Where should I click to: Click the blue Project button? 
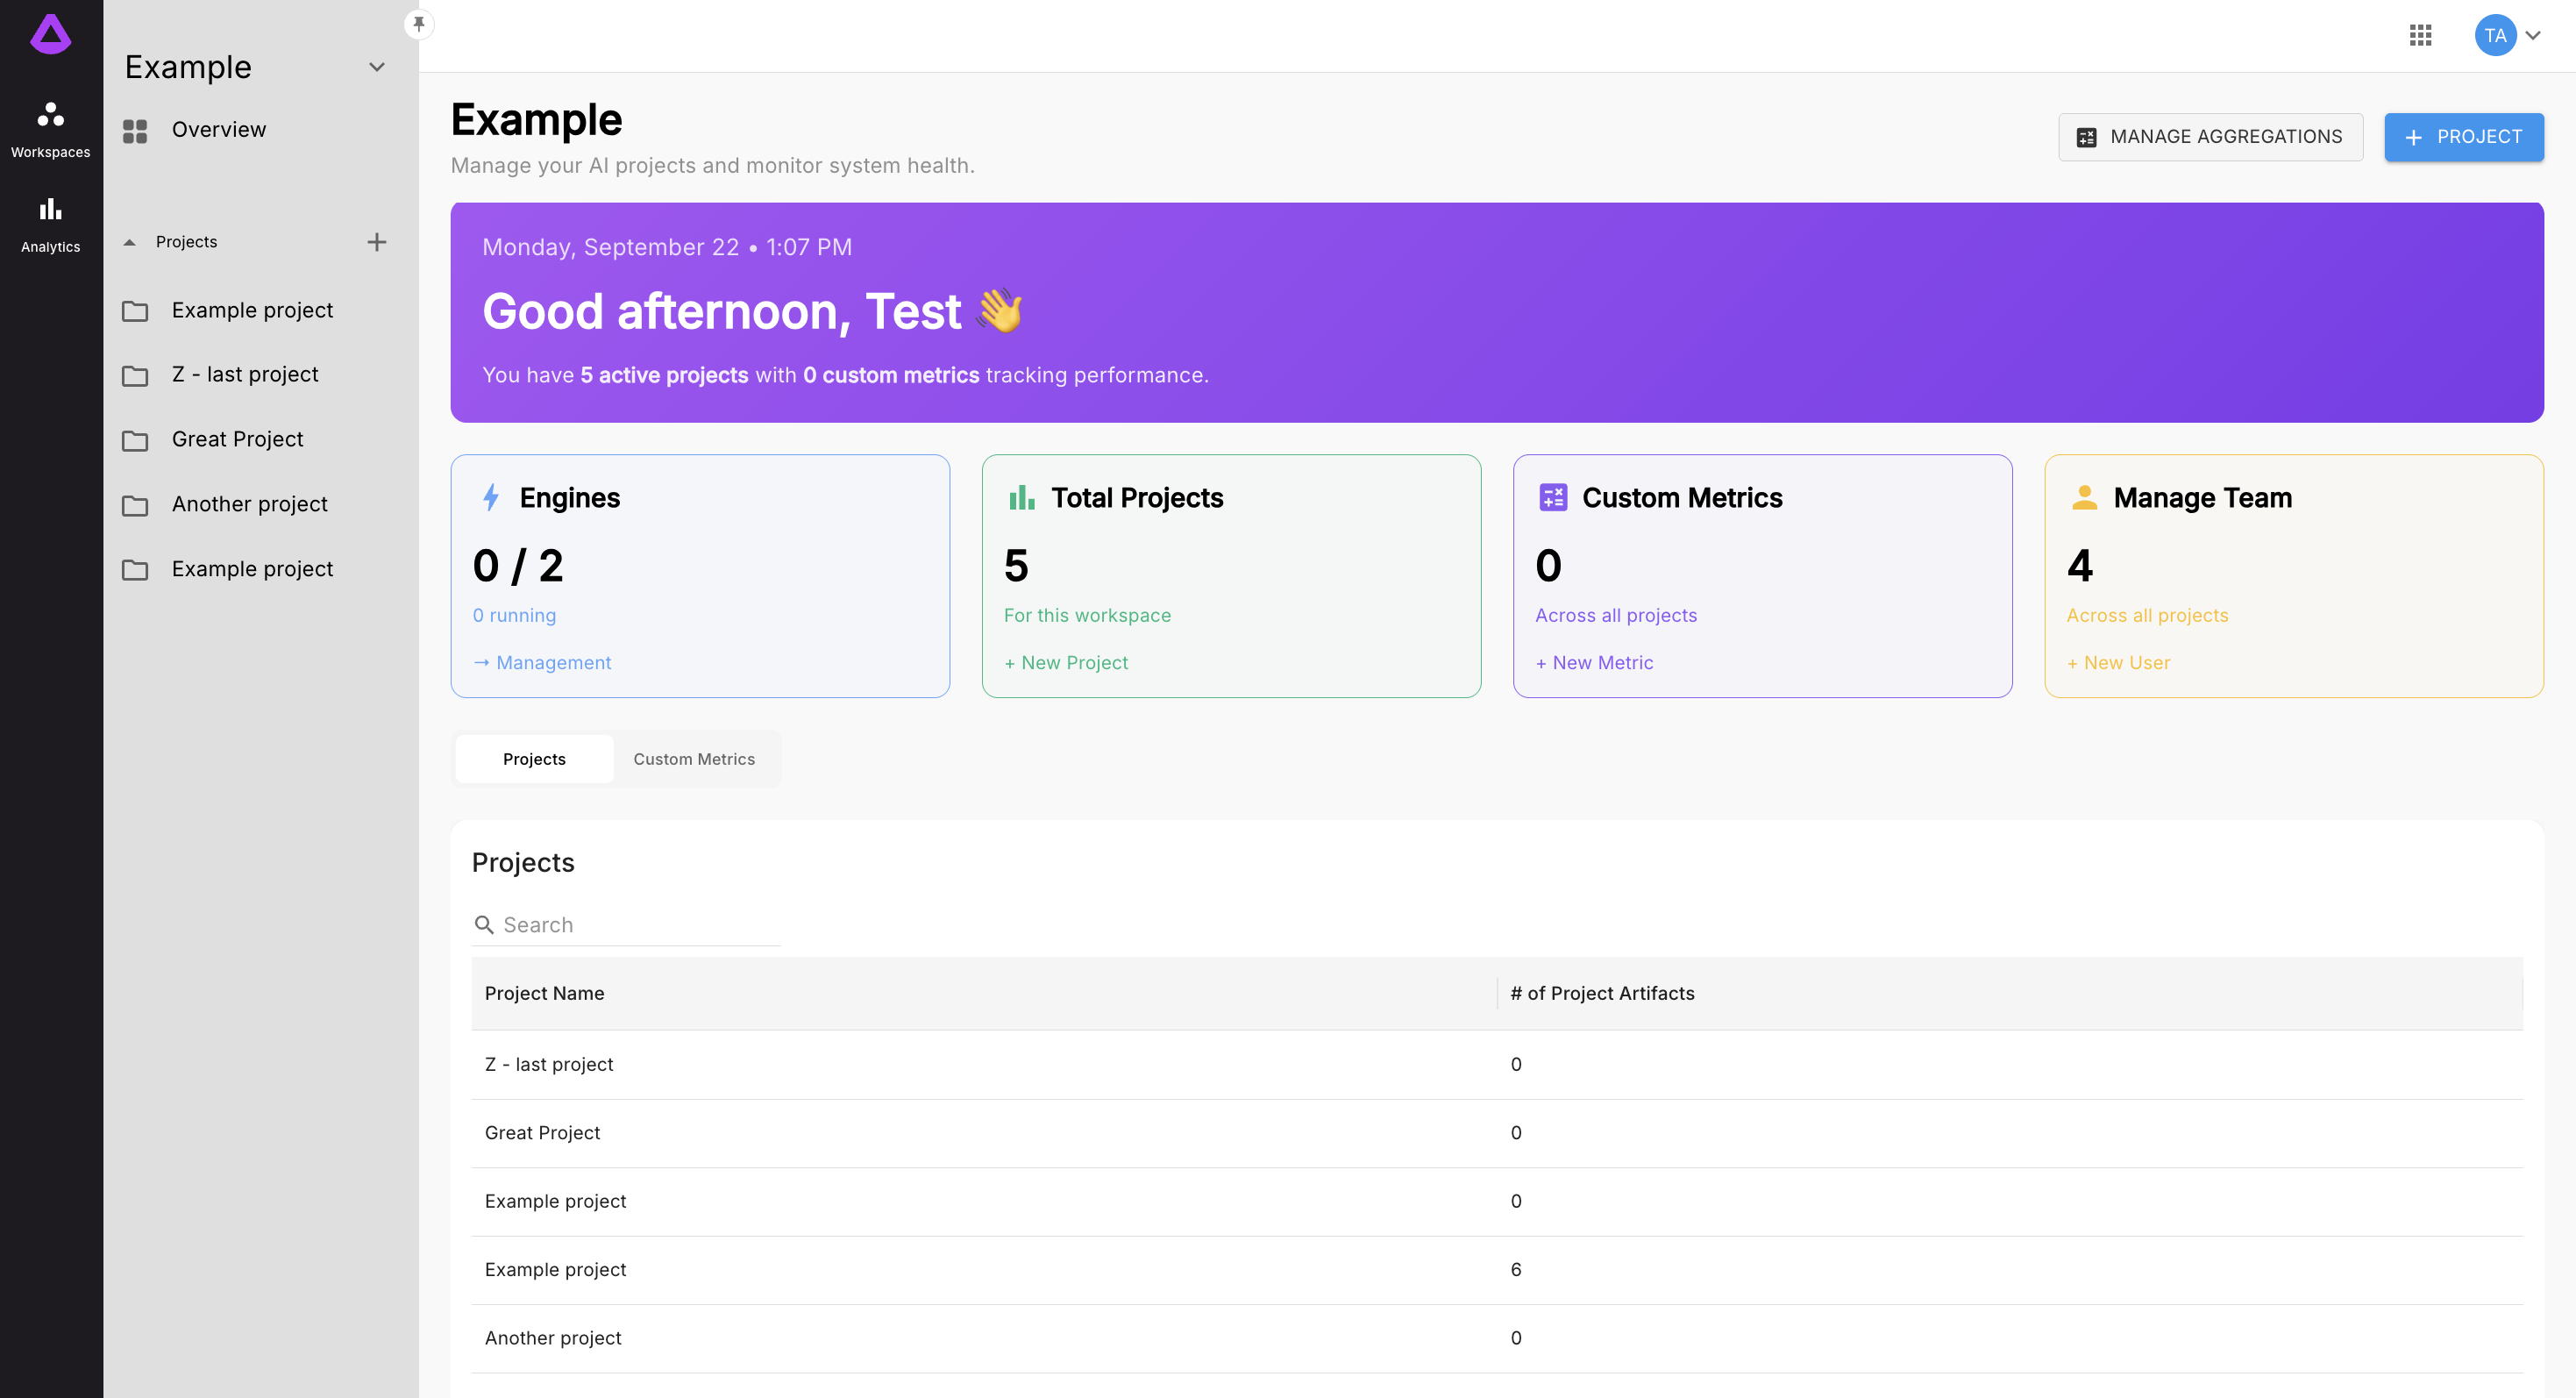[x=2463, y=137]
